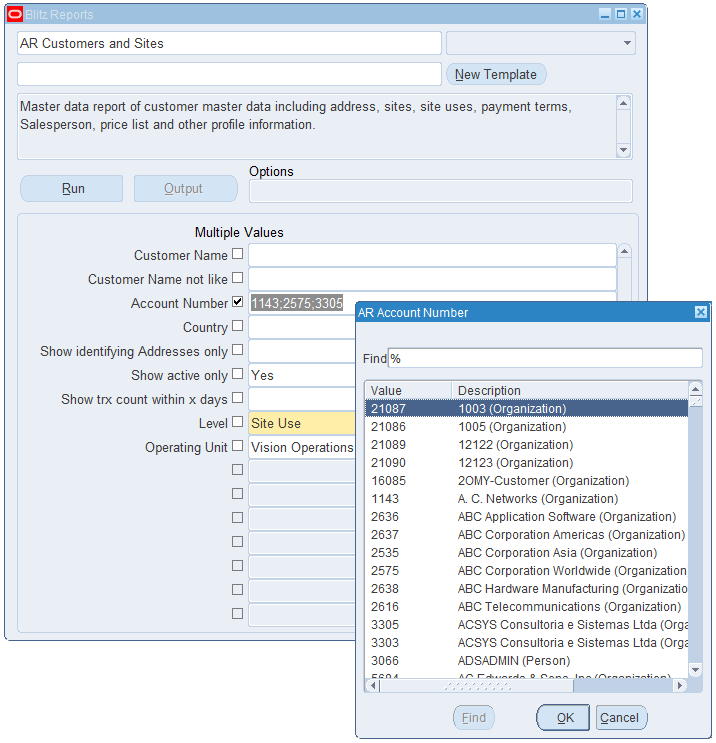Click the account list scroll down arrow
The height and width of the screenshot is (743, 716).
(x=695, y=670)
